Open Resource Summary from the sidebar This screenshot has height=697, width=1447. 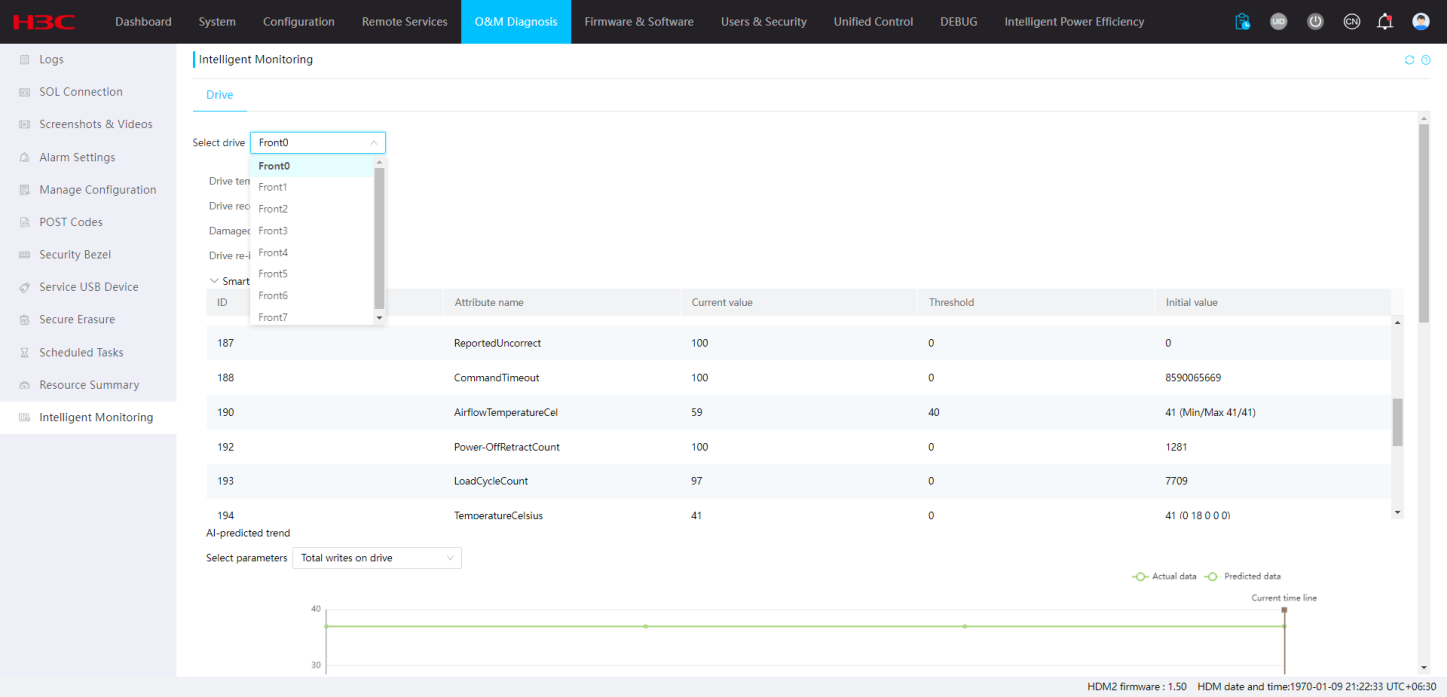pyautogui.click(x=88, y=385)
